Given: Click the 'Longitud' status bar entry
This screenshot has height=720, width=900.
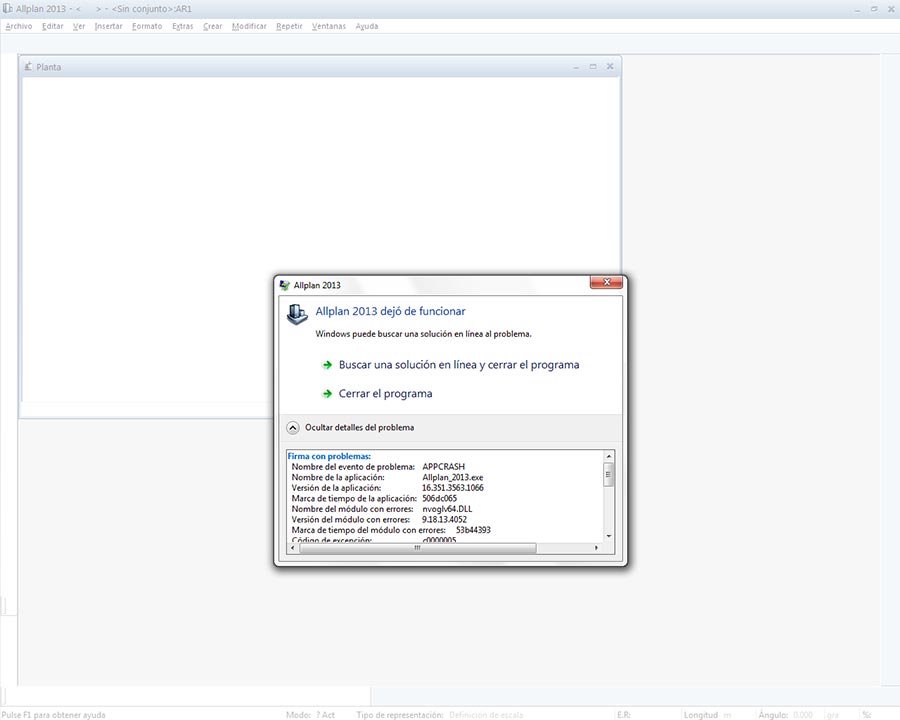Looking at the screenshot, I should click(701, 715).
